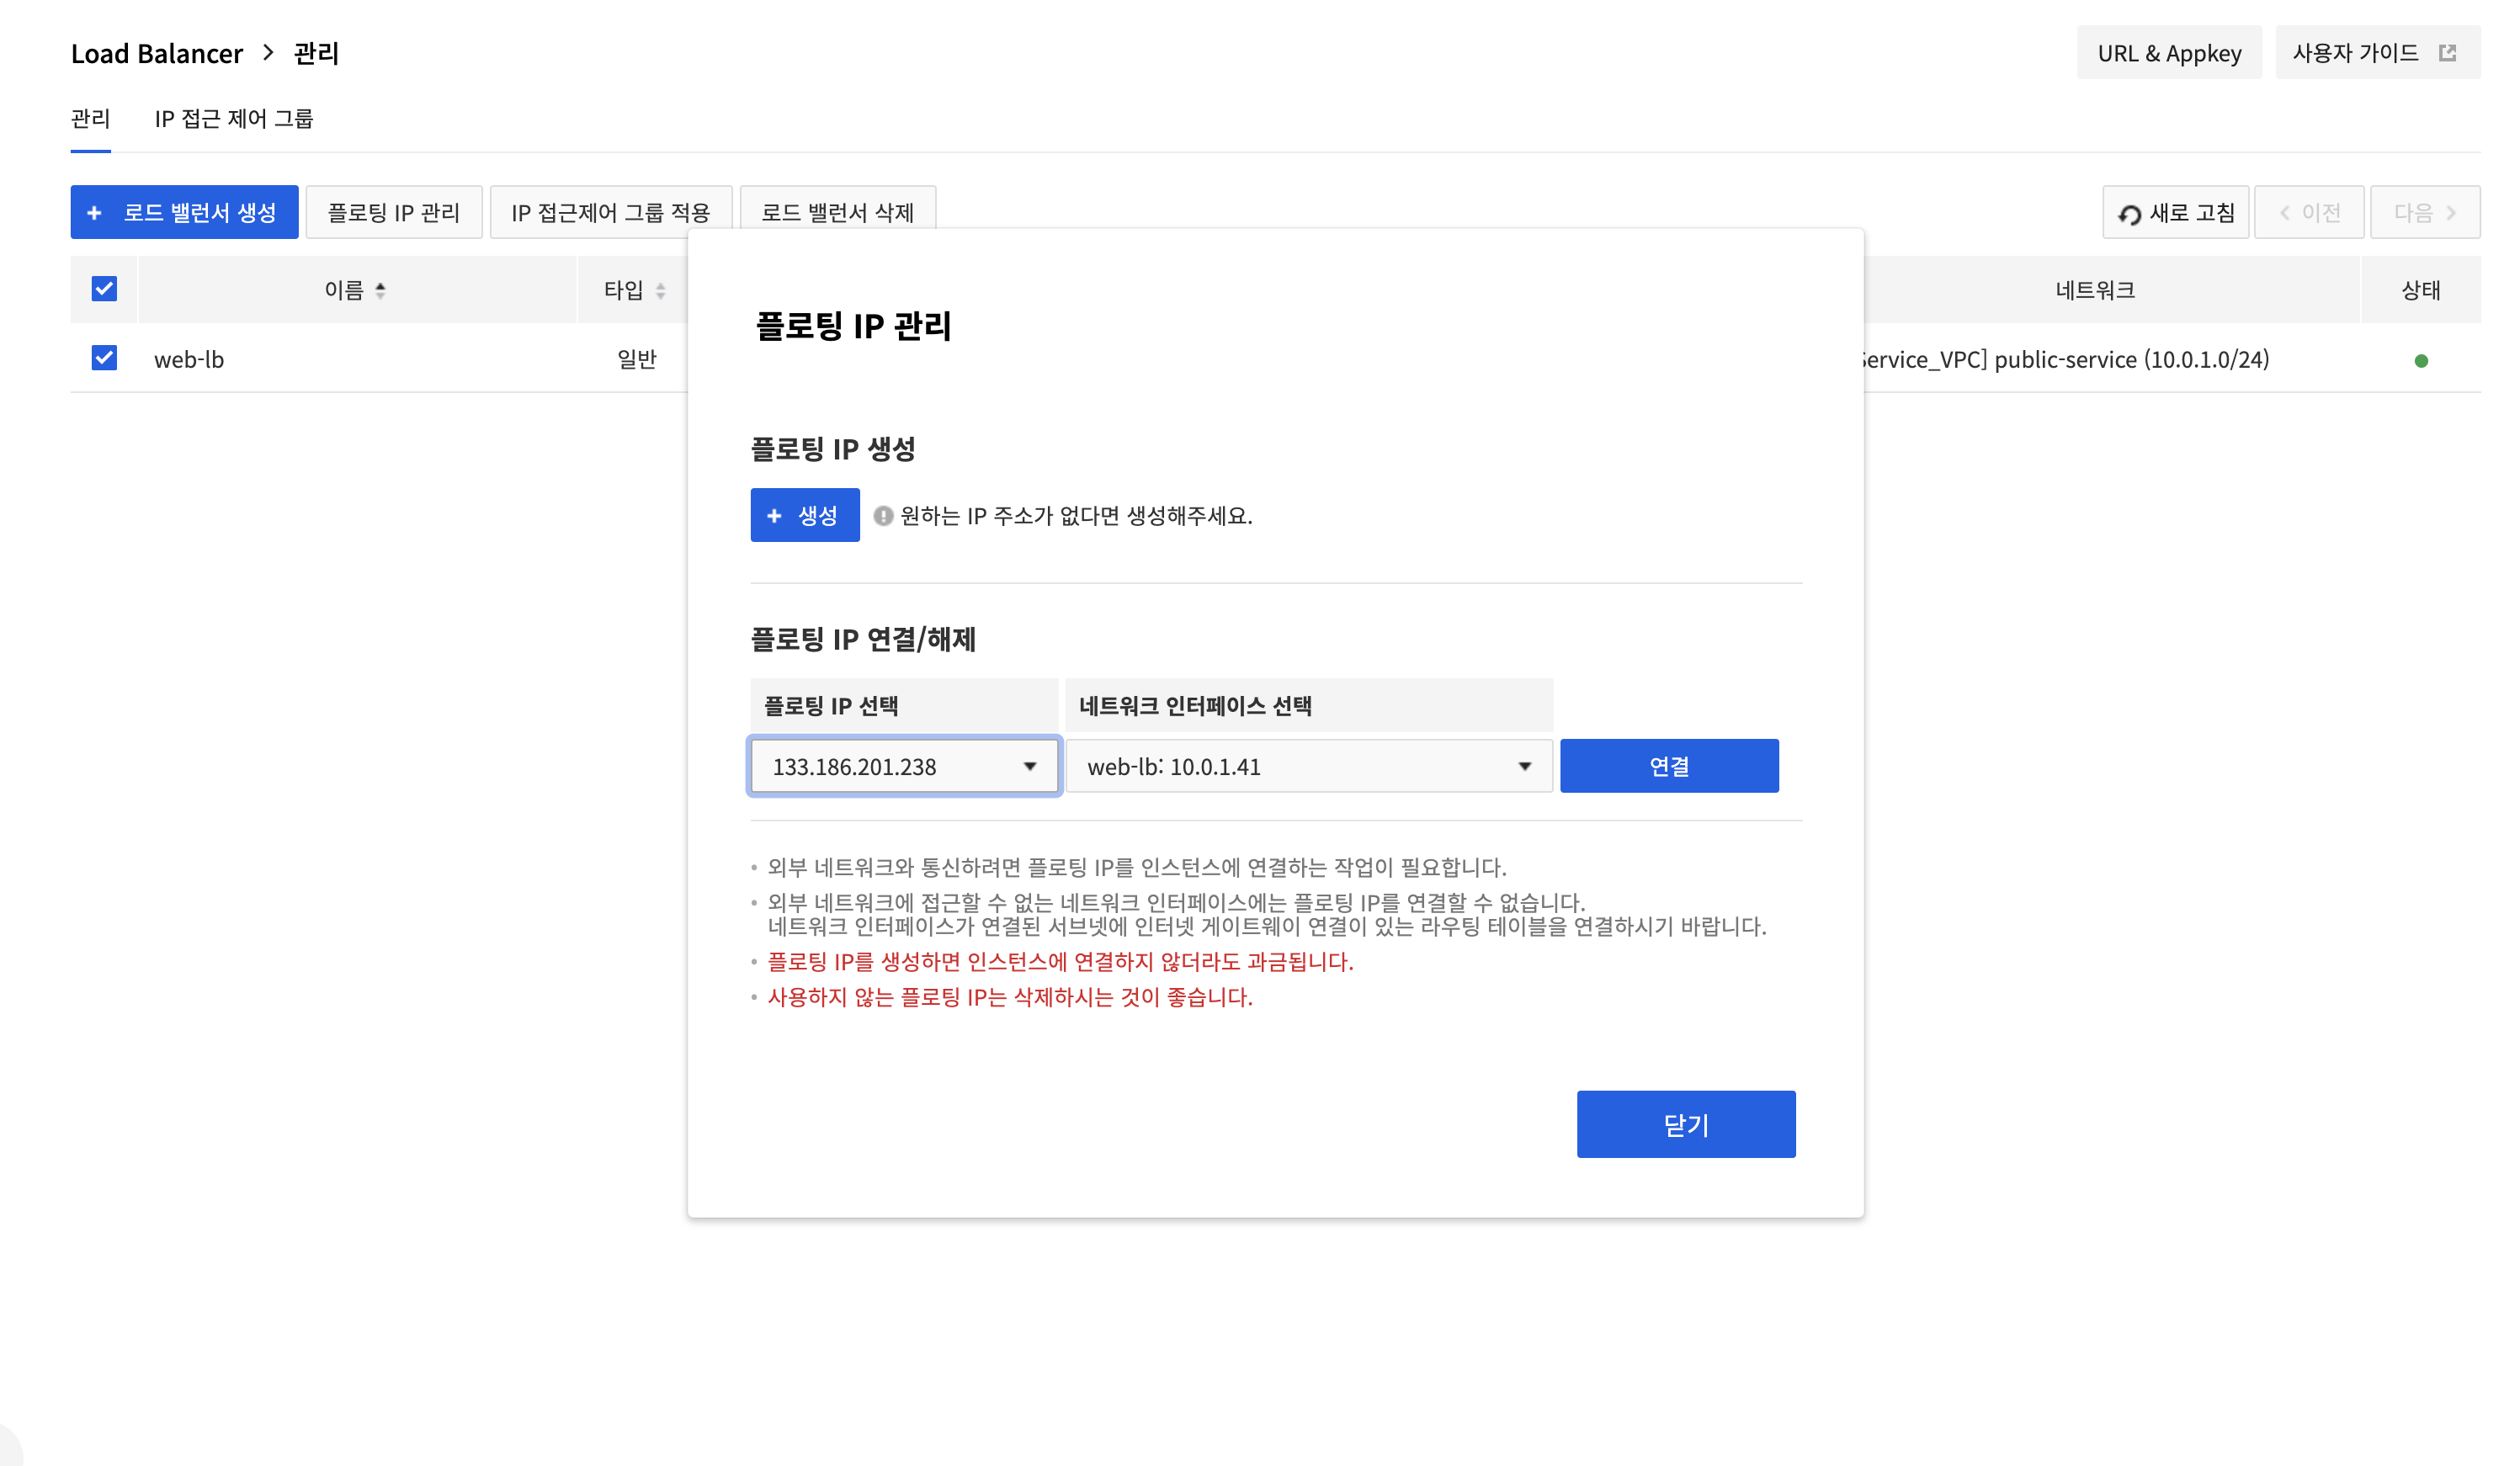This screenshot has height=1466, width=2520.
Task: Click the 연결 button
Action: tap(1669, 766)
